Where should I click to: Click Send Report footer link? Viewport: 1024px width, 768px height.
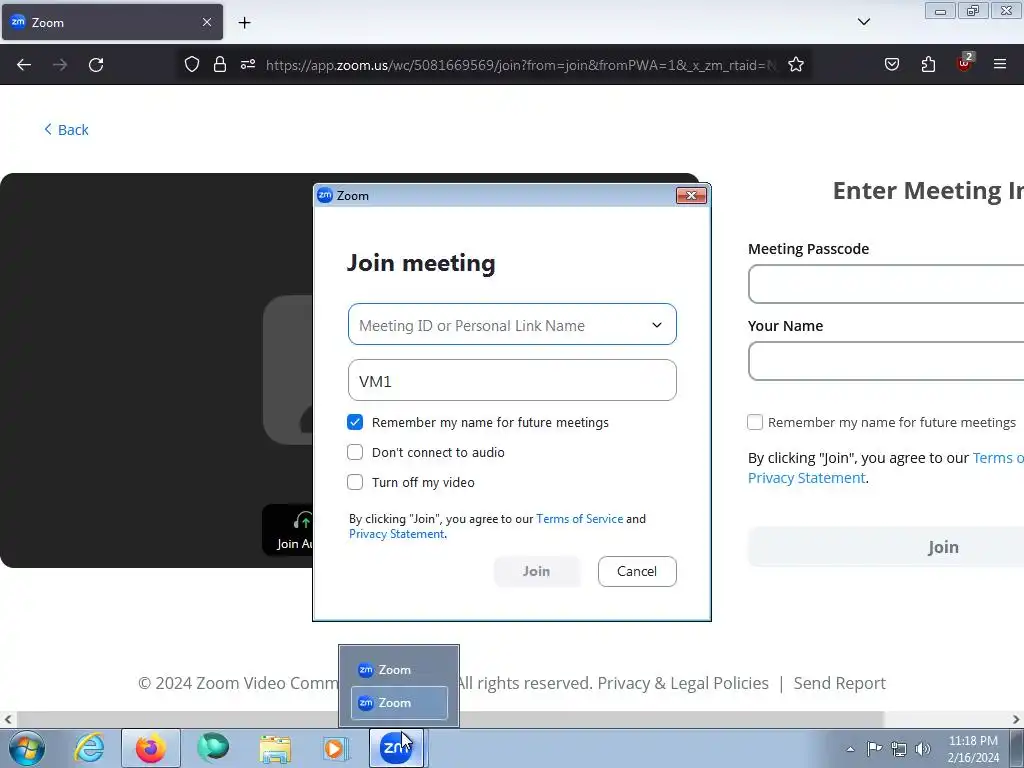tap(839, 683)
